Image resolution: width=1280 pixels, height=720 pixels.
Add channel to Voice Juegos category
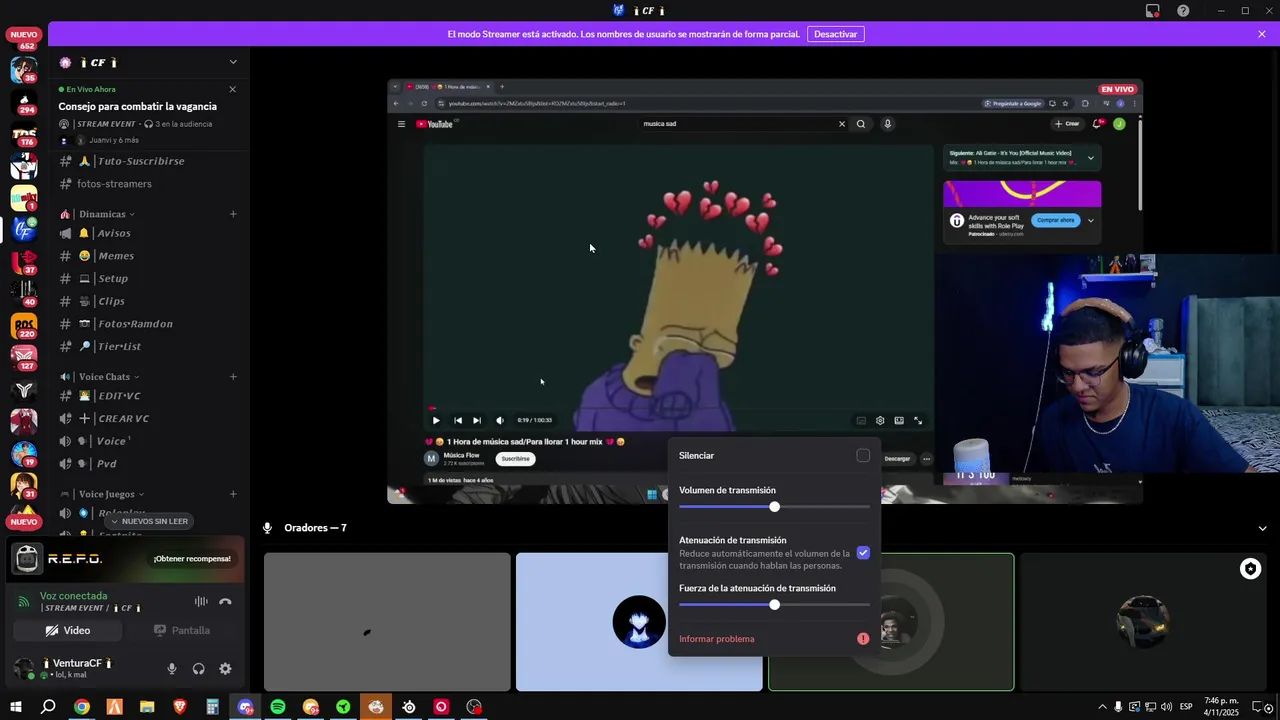point(233,494)
